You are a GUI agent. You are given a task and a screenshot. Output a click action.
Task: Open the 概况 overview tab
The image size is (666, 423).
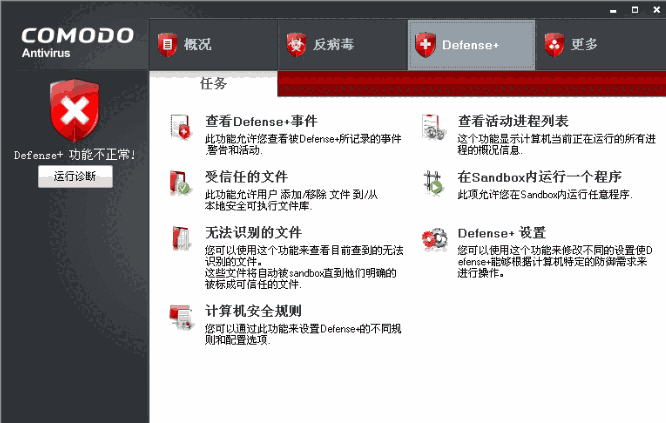click(213, 45)
